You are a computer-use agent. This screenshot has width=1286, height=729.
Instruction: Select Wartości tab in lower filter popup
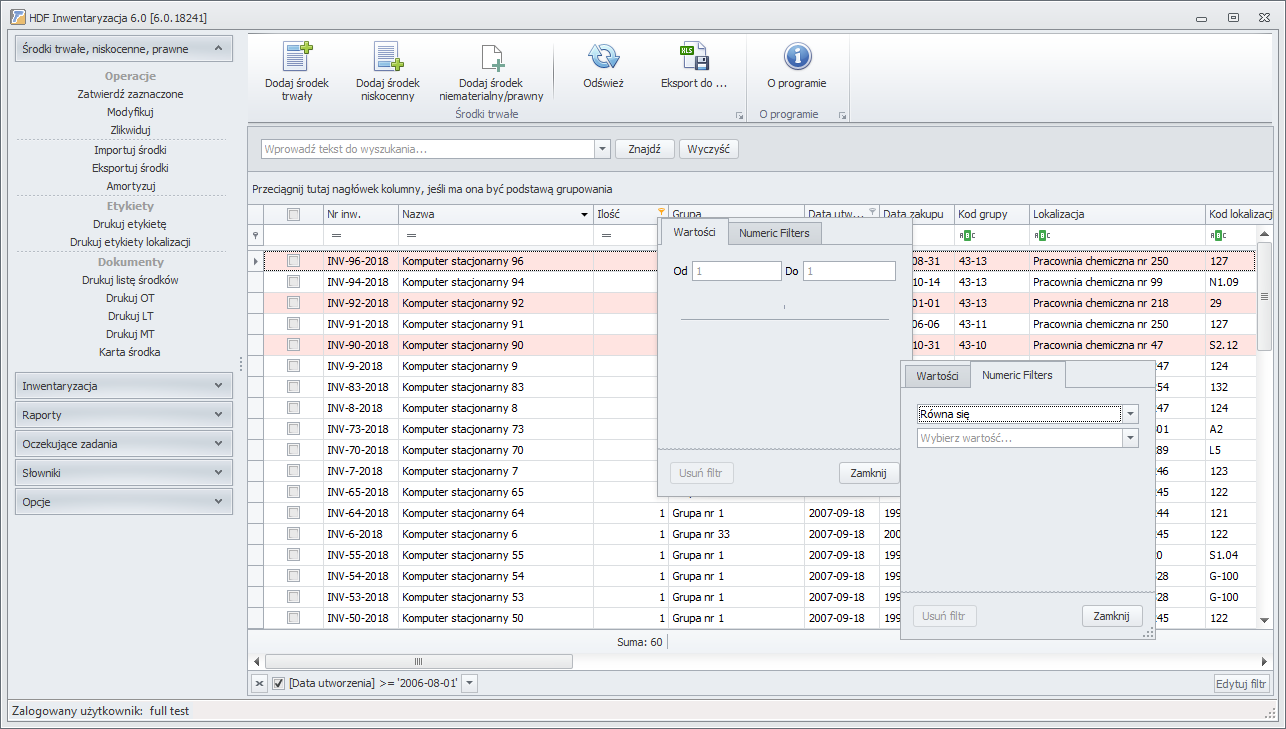pyautogui.click(x=937, y=376)
